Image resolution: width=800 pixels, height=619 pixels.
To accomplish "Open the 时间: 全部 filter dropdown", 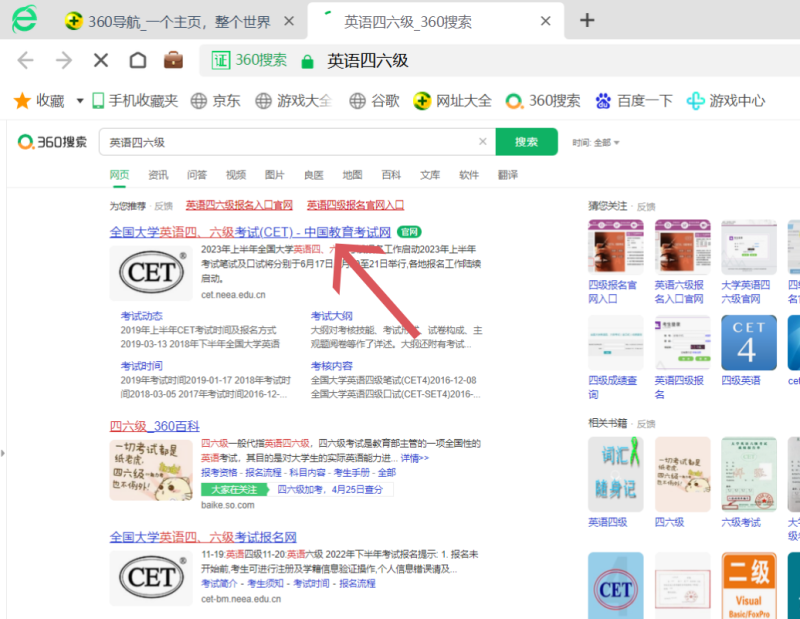I will [595, 142].
